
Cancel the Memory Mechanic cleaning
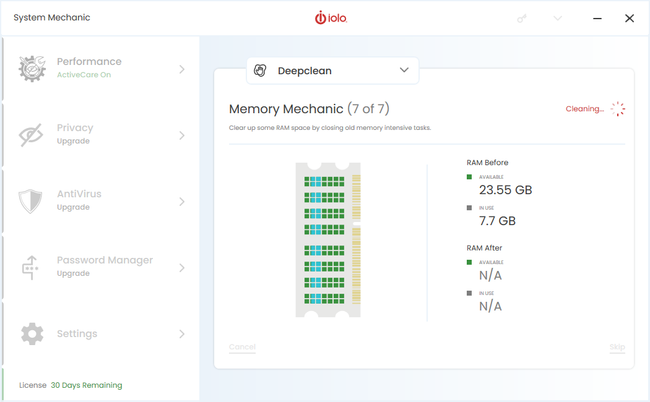pos(242,347)
